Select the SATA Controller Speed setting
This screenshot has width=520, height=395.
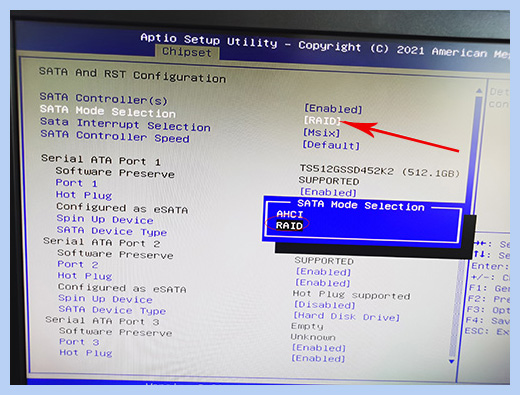[x=115, y=136]
